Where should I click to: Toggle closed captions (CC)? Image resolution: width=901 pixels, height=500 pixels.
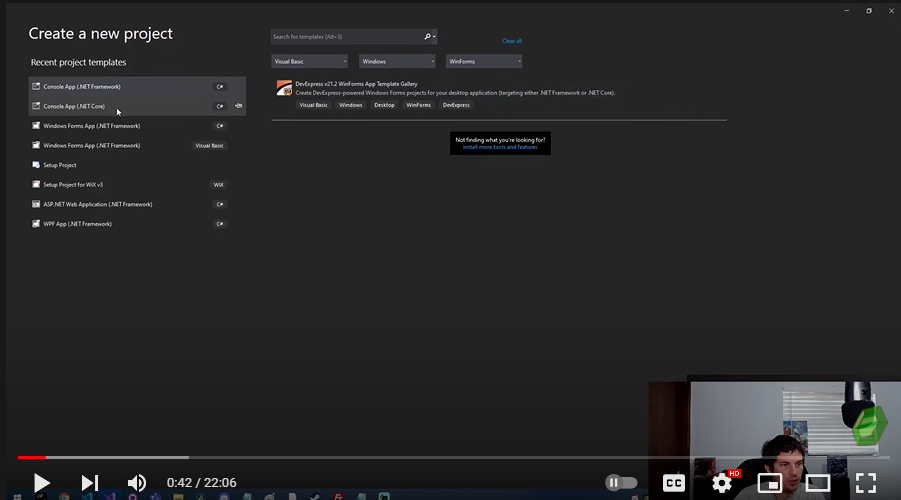tap(673, 483)
